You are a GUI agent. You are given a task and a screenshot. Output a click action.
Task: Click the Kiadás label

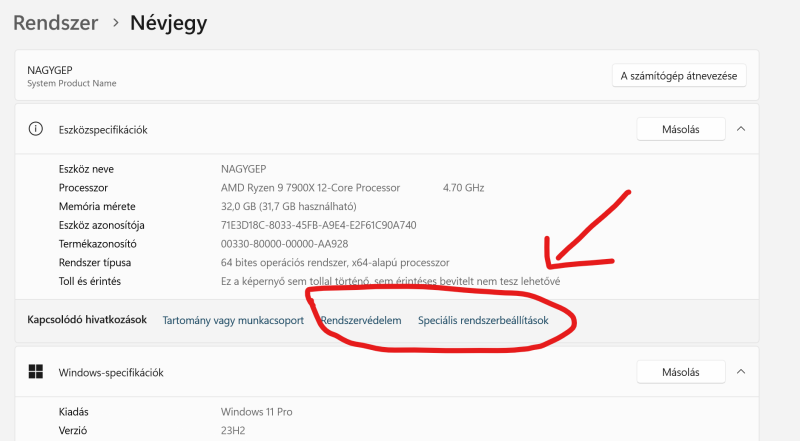click(73, 412)
